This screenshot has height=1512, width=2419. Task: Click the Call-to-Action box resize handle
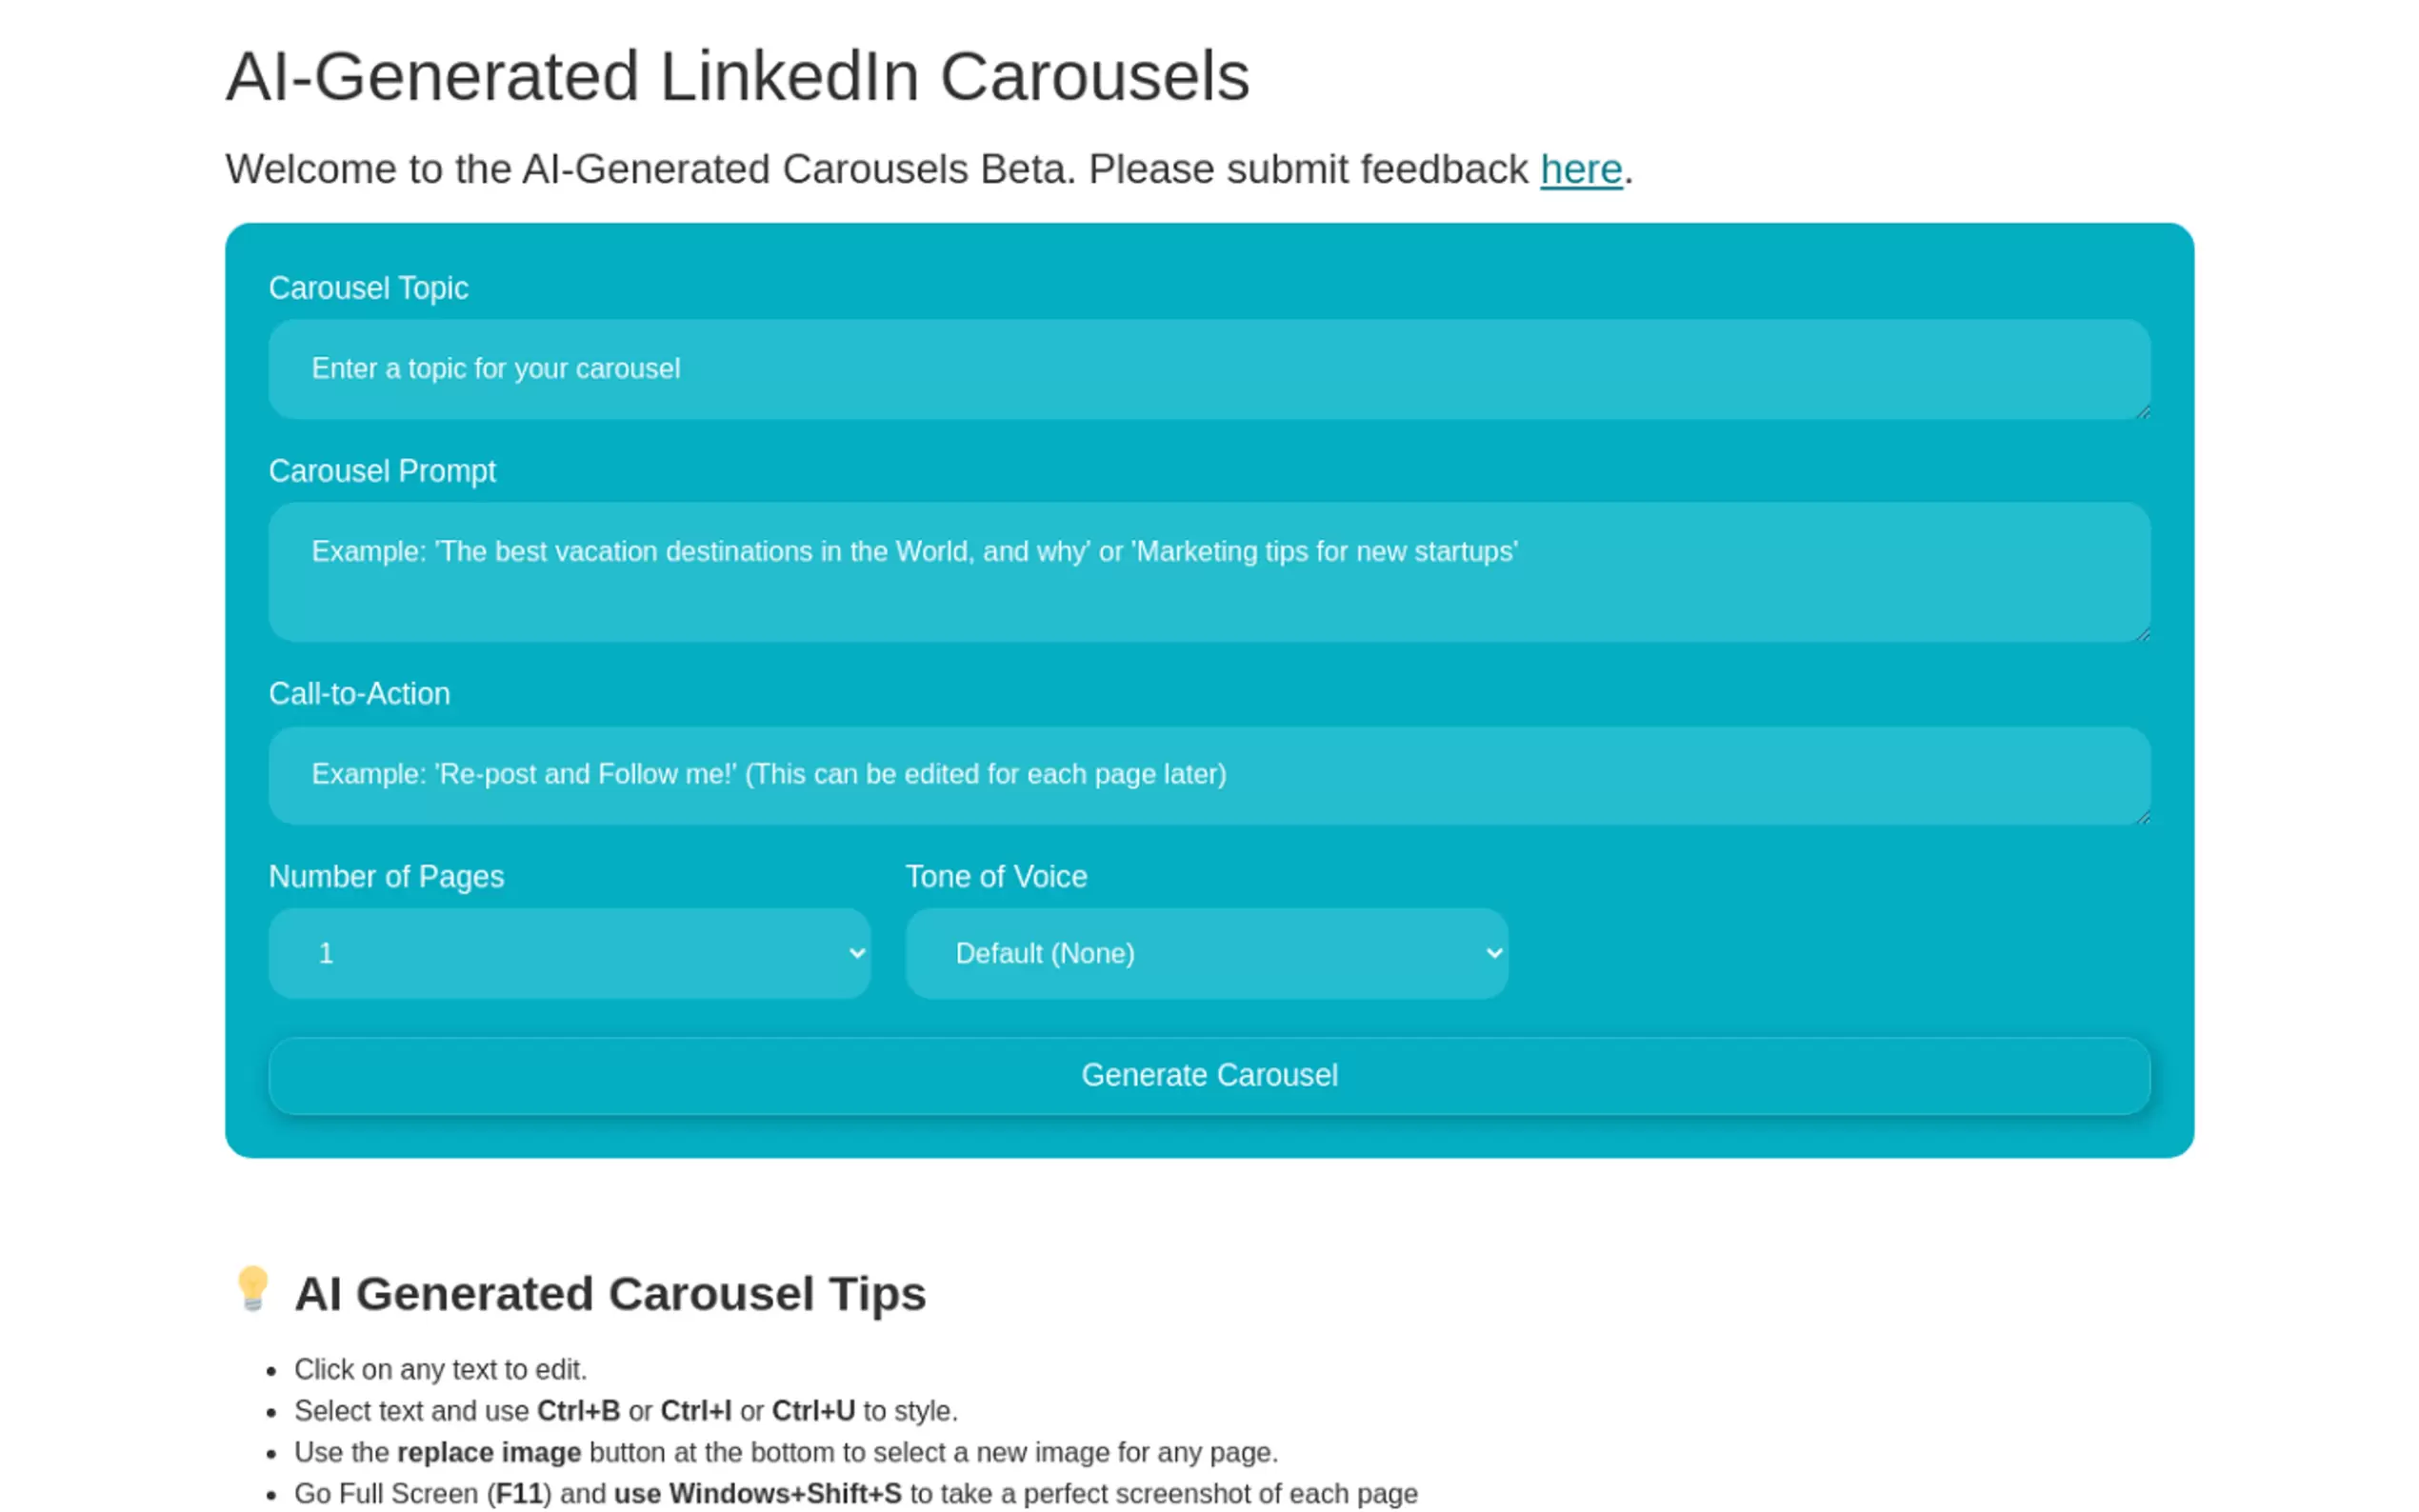pyautogui.click(x=2142, y=817)
